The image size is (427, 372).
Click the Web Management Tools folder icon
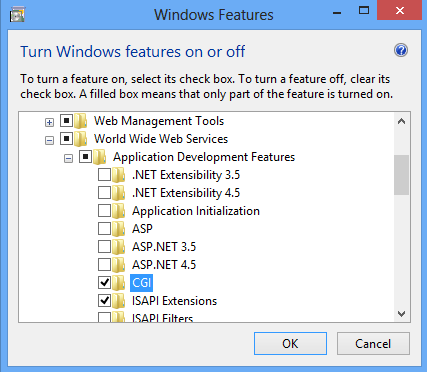click(81, 121)
